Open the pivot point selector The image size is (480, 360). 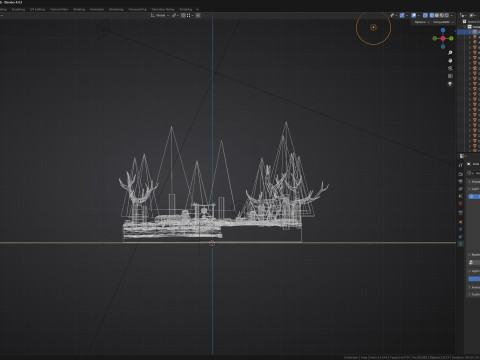(175, 15)
